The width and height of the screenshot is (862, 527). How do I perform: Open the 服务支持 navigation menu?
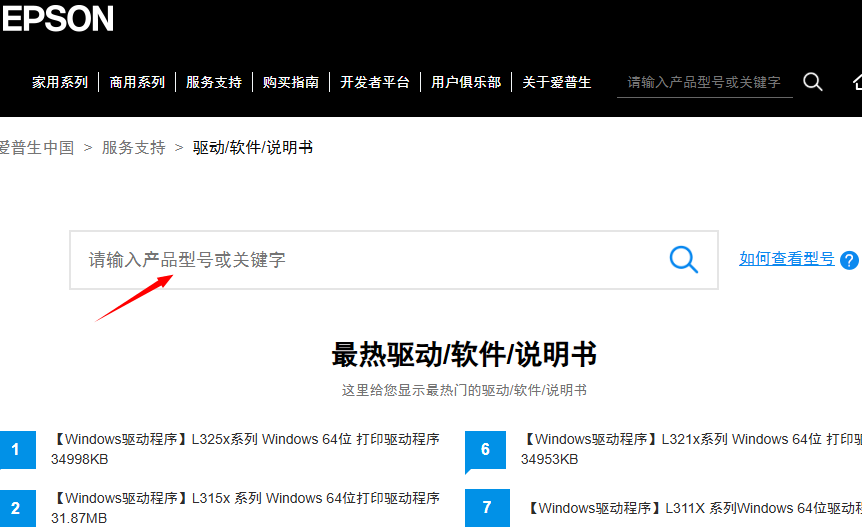tap(214, 82)
